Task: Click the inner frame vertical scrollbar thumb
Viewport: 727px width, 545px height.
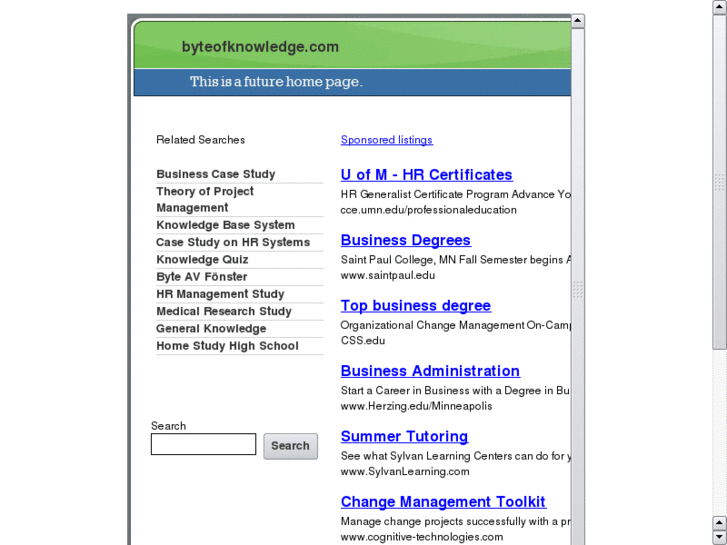Action: (577, 289)
